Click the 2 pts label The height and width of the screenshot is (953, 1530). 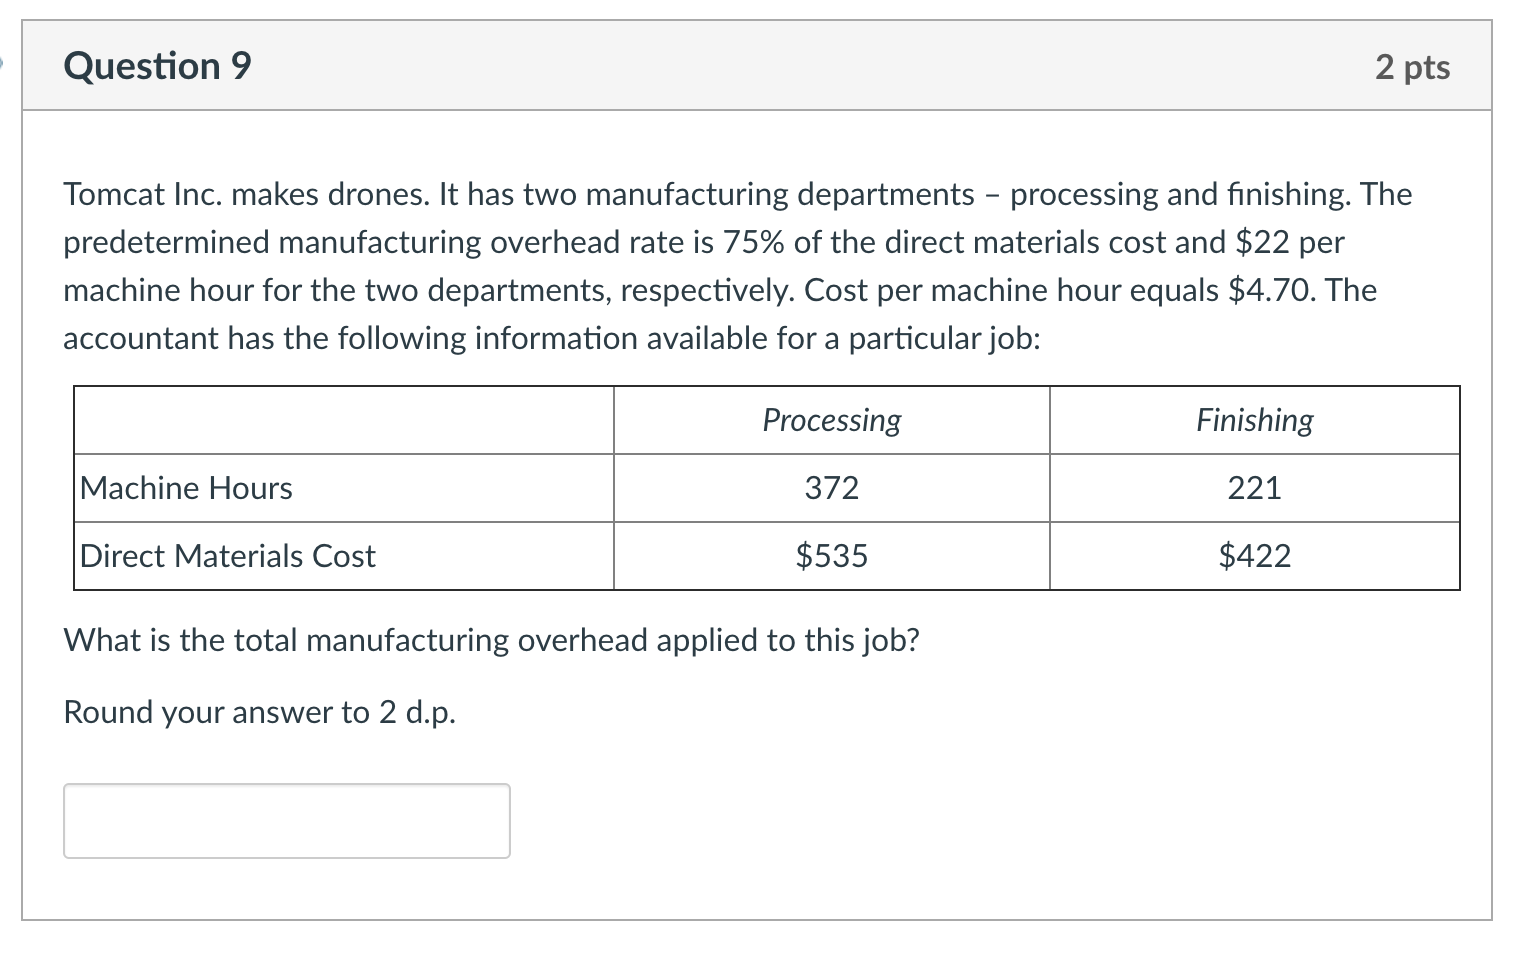[x=1411, y=67]
